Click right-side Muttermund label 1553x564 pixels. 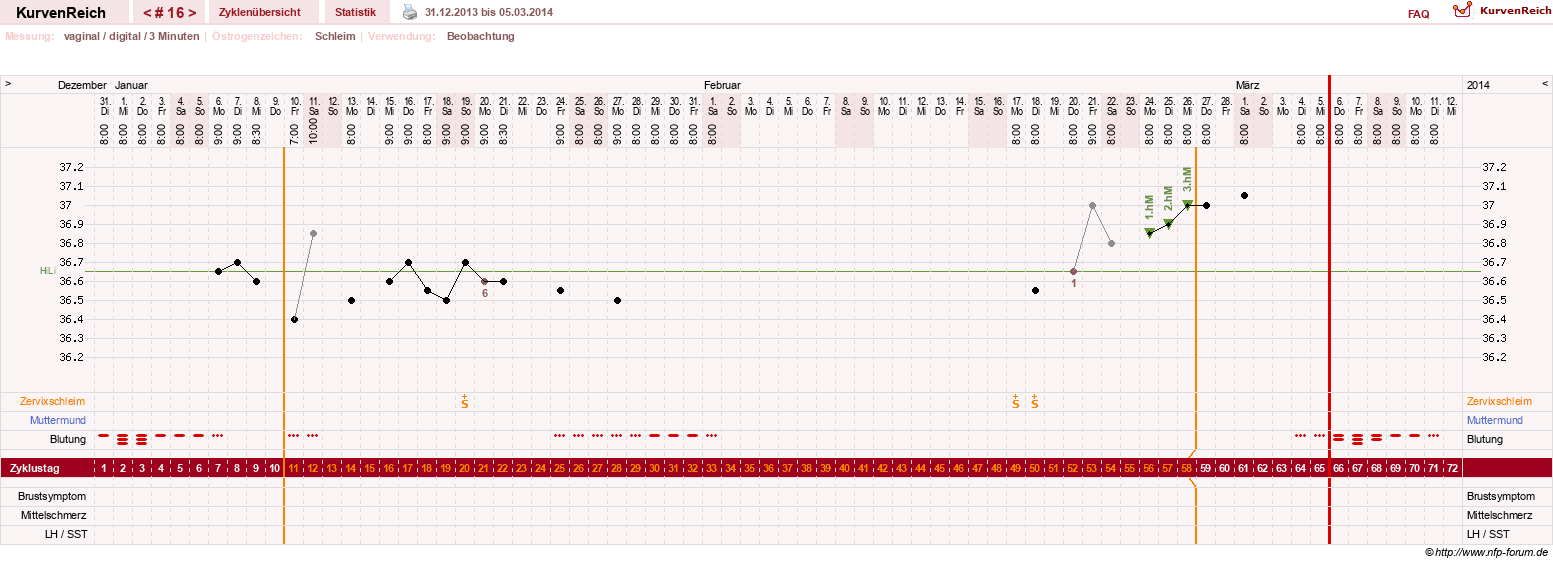[1496, 420]
